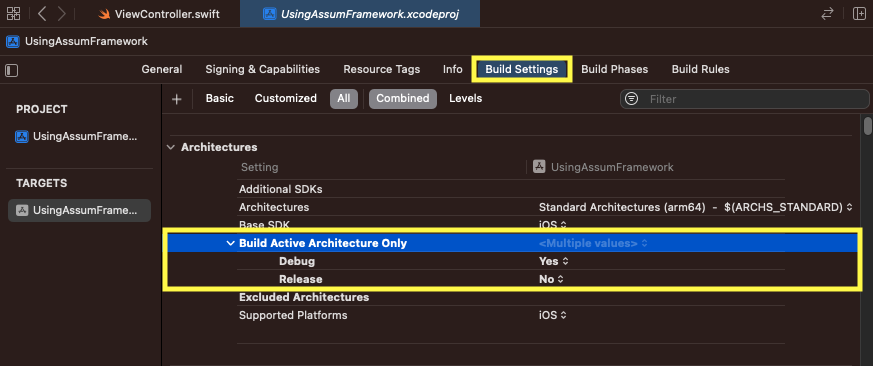Image resolution: width=873 pixels, height=366 pixels.
Task: Click the swap editor arrows icon
Action: 827,14
